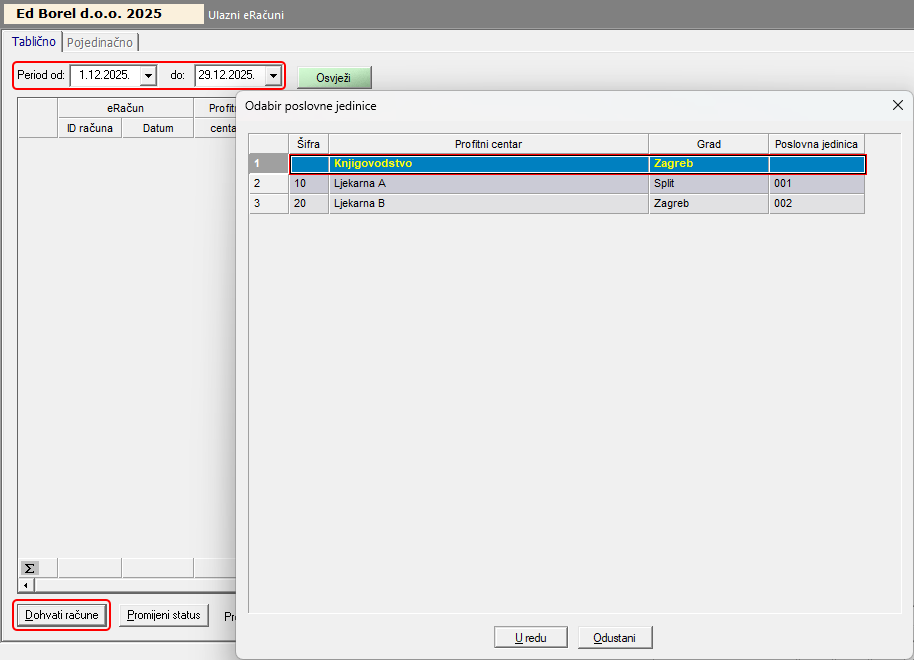Select the Ljekarna A row

point(488,184)
